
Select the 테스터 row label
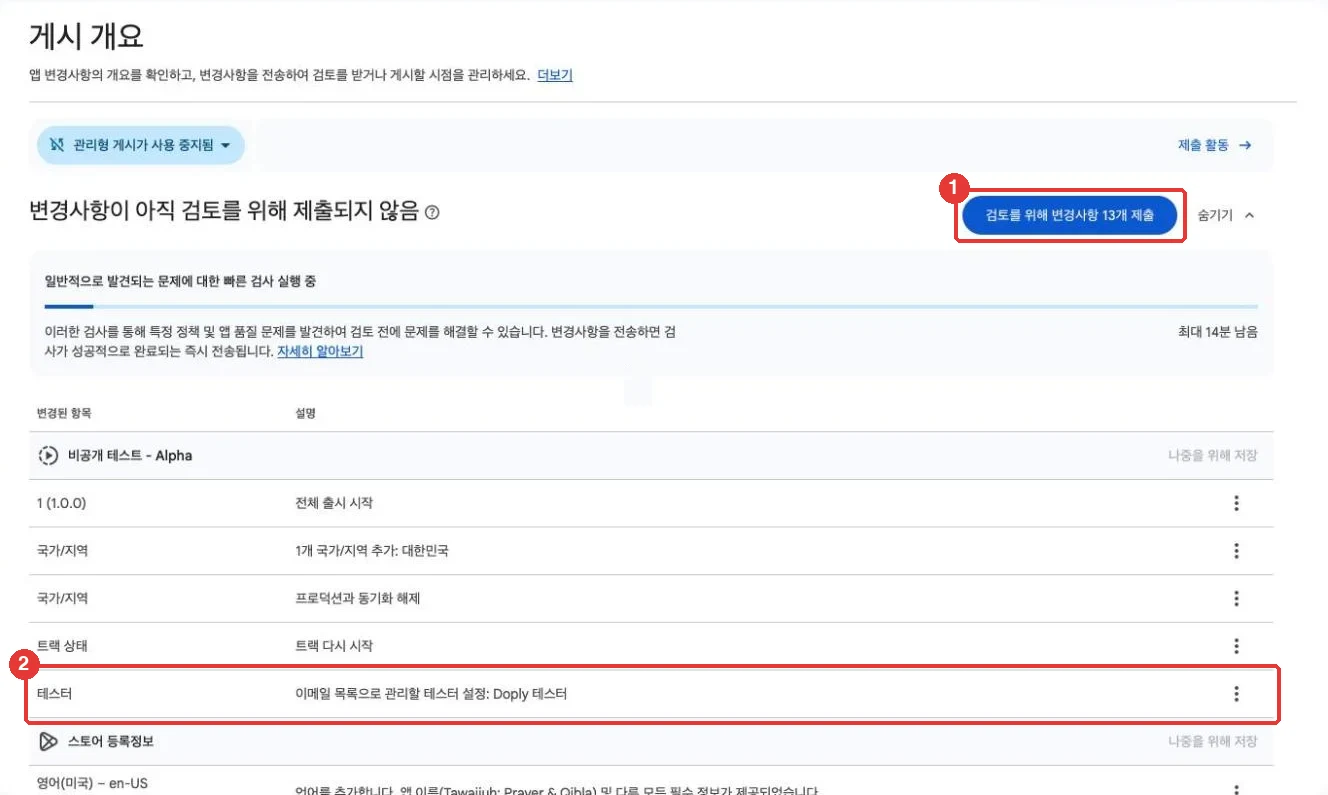pos(55,694)
